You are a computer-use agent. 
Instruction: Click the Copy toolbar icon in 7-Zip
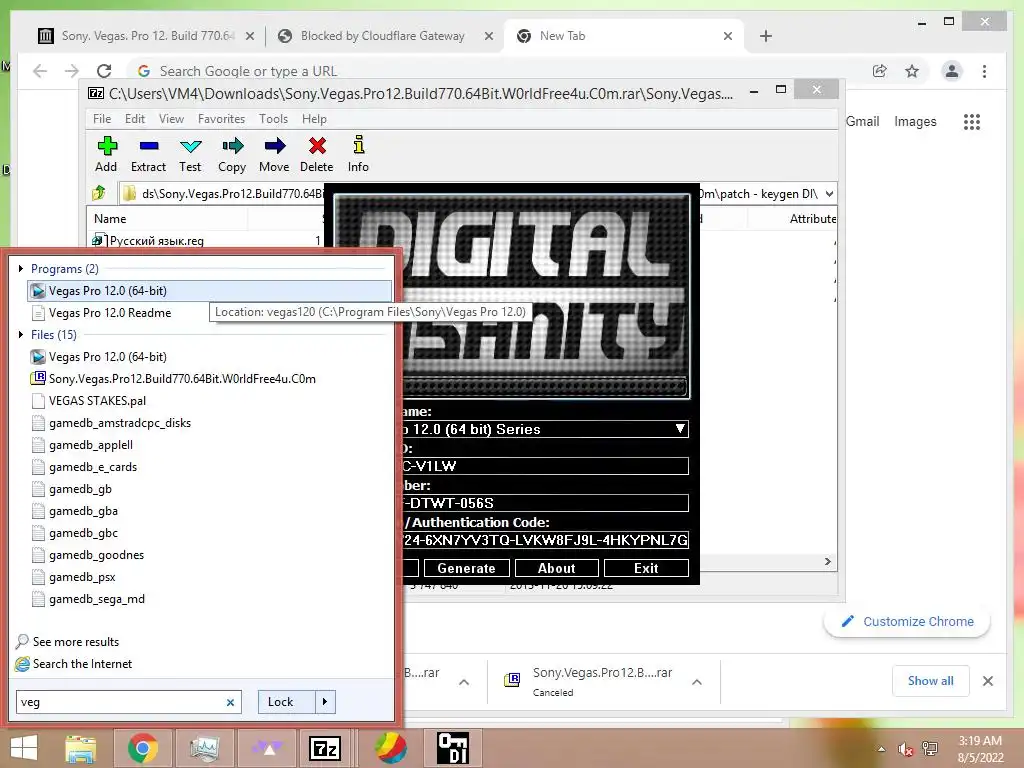[232, 154]
